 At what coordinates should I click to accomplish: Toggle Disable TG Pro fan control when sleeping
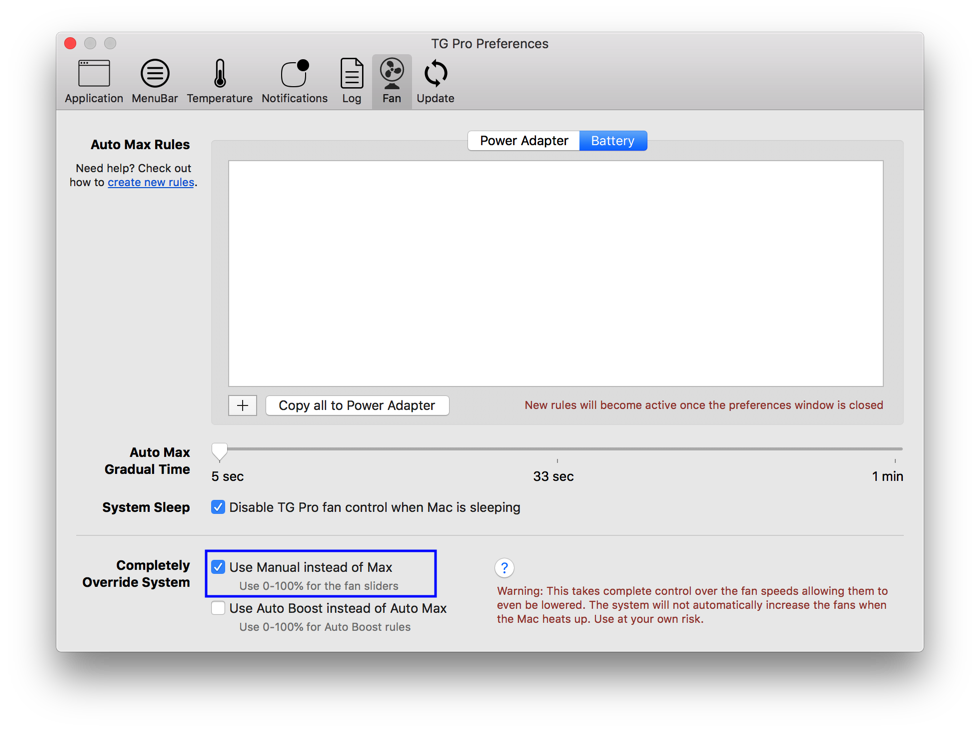pyautogui.click(x=218, y=507)
